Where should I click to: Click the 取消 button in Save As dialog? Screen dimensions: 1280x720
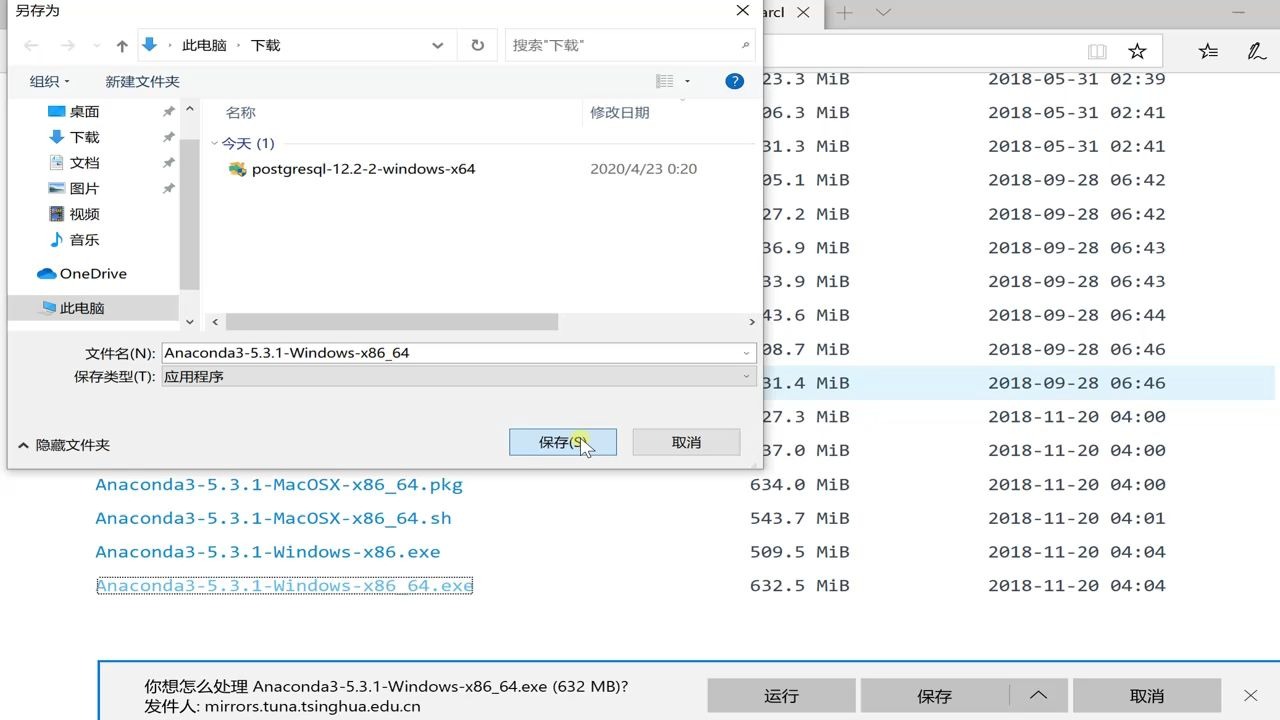[686, 442]
